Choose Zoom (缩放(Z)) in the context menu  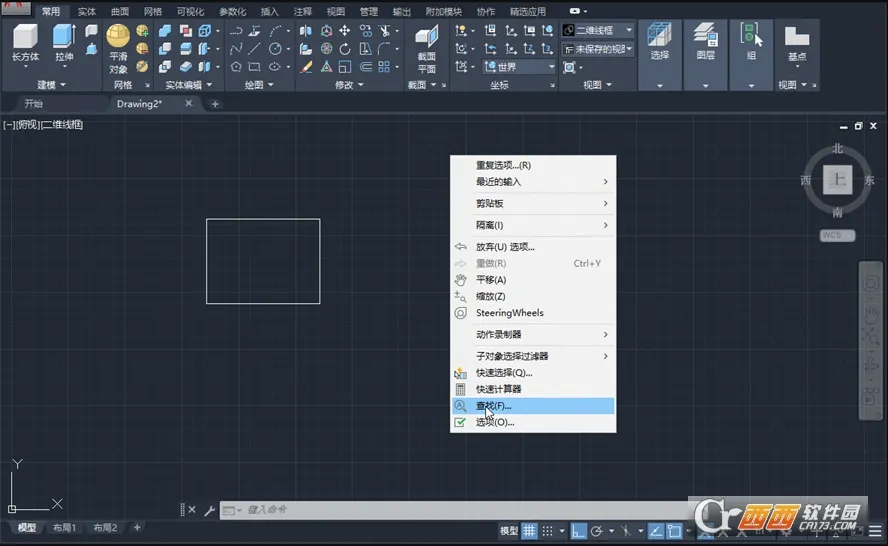coord(533,296)
